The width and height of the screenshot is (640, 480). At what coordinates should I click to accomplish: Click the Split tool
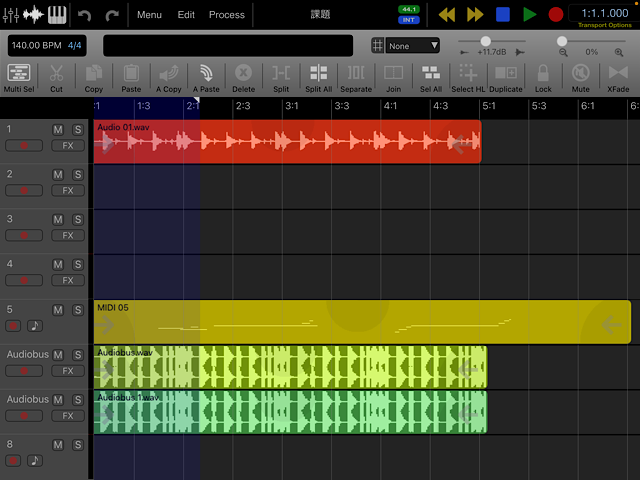[x=281, y=78]
